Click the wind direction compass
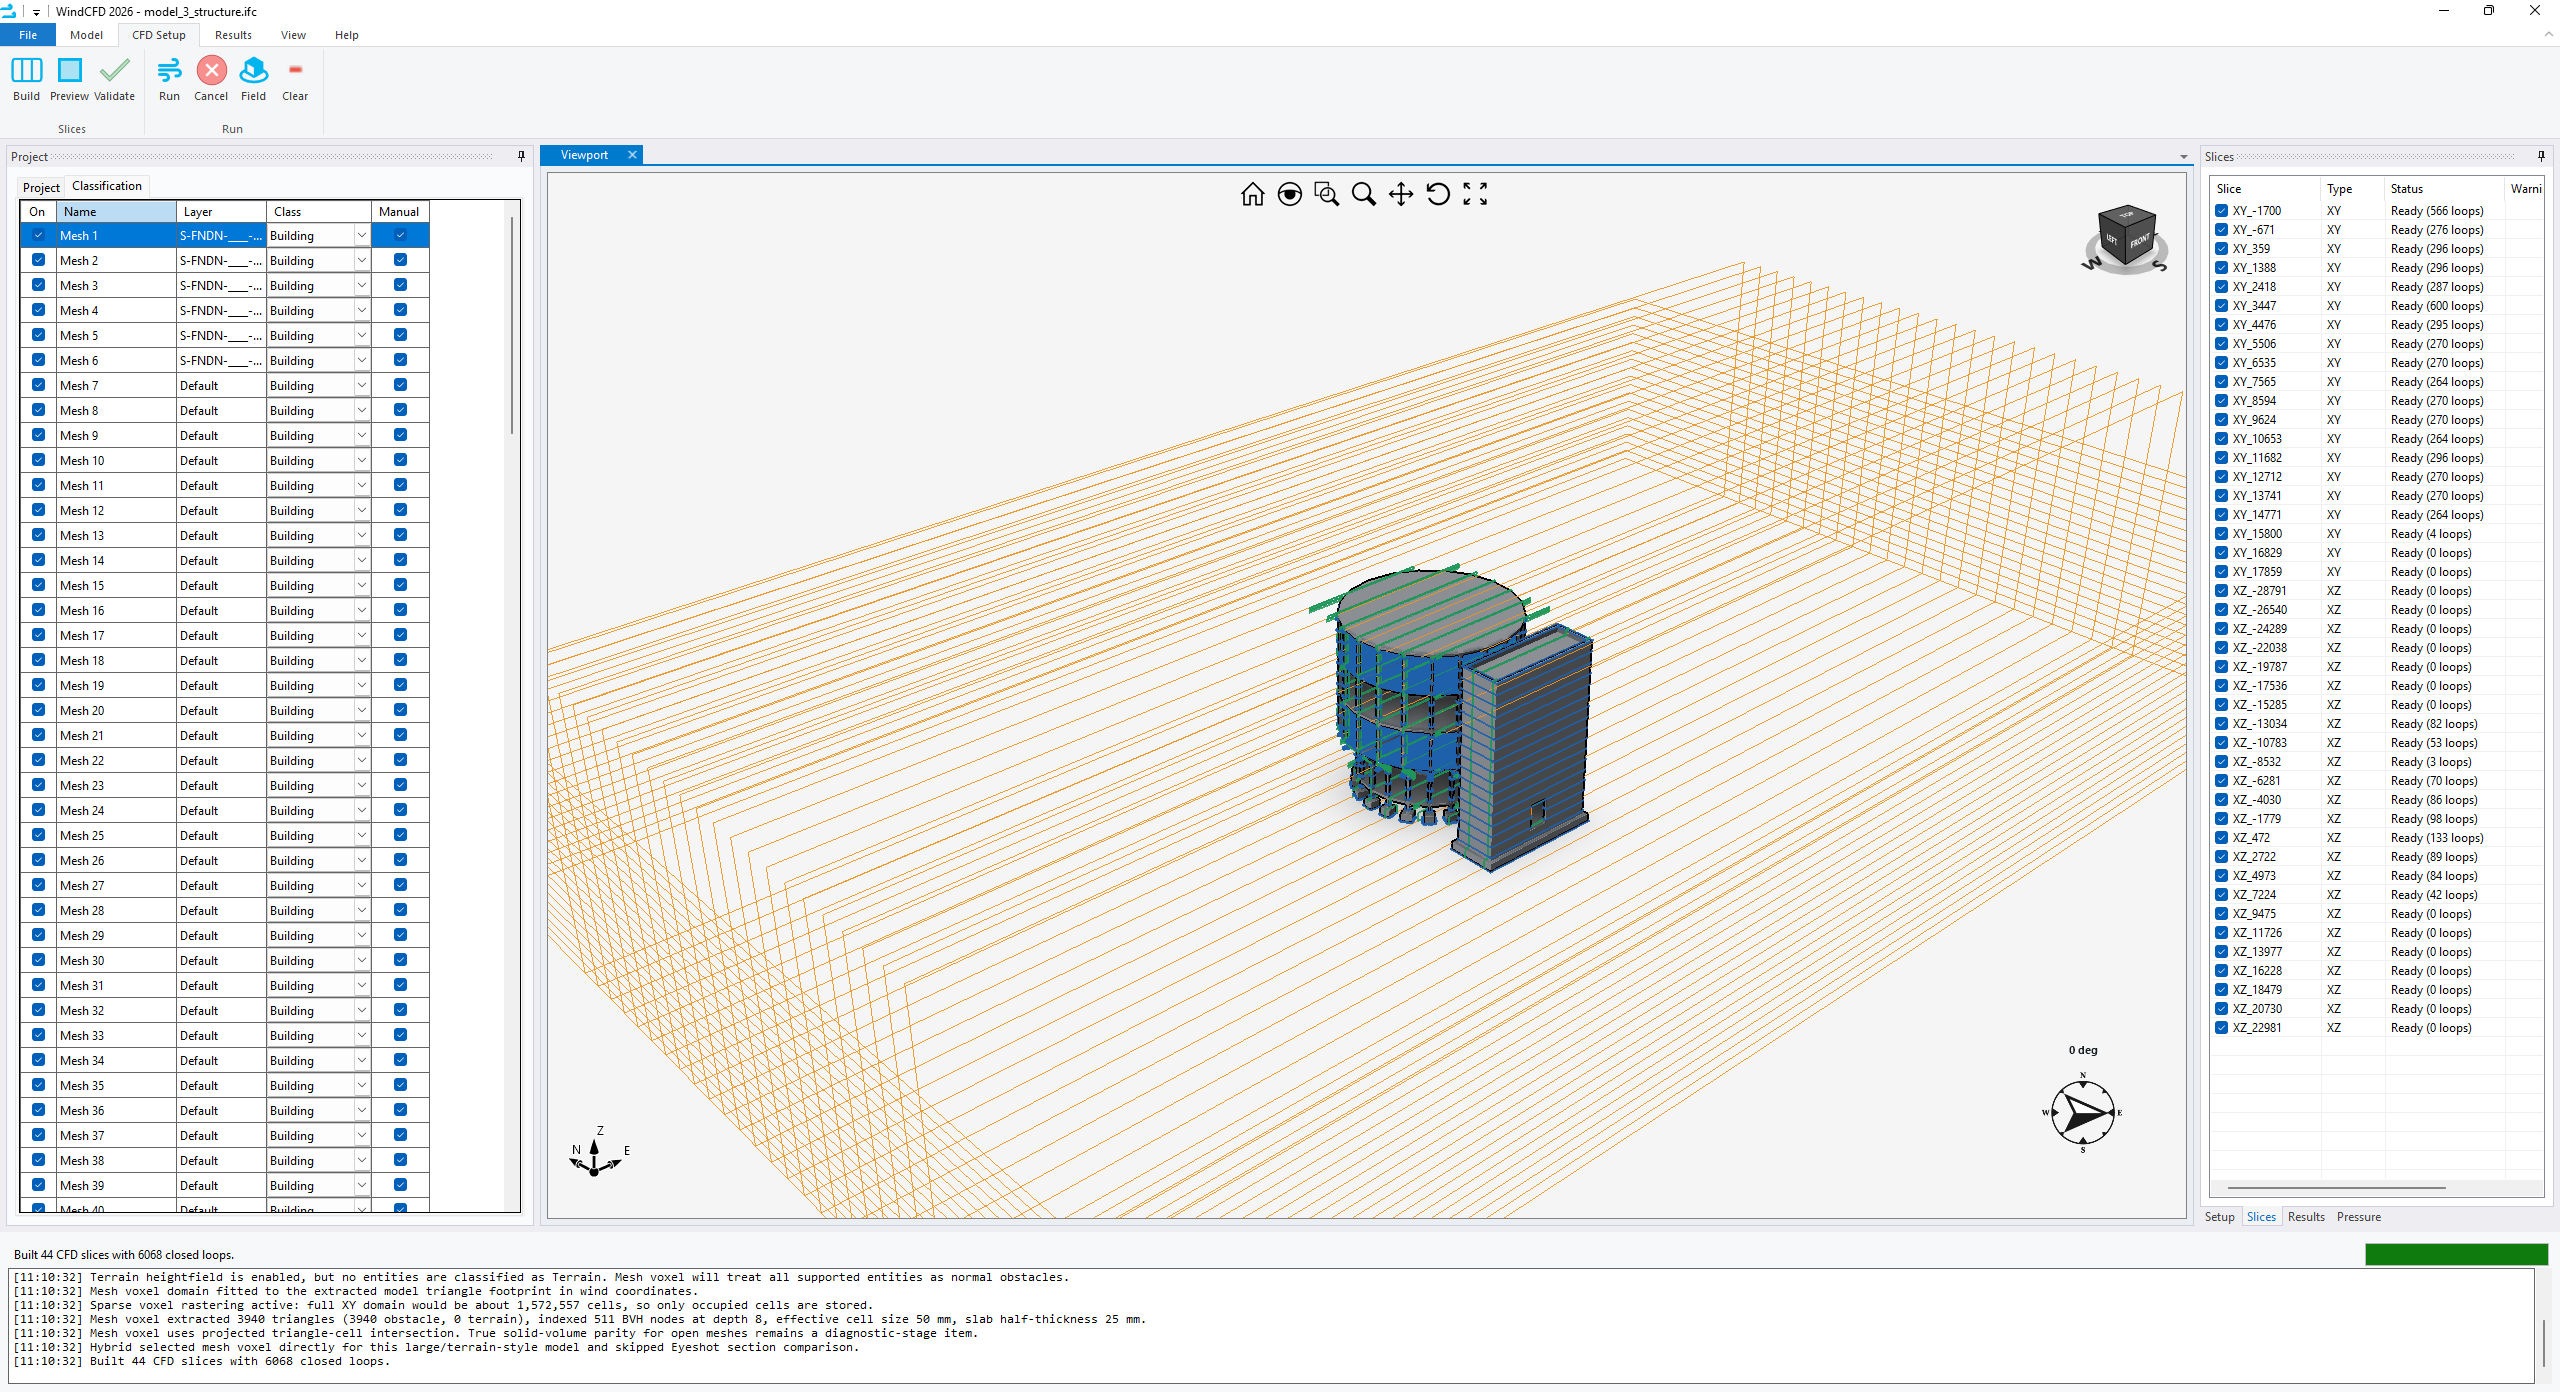 [x=2083, y=1112]
